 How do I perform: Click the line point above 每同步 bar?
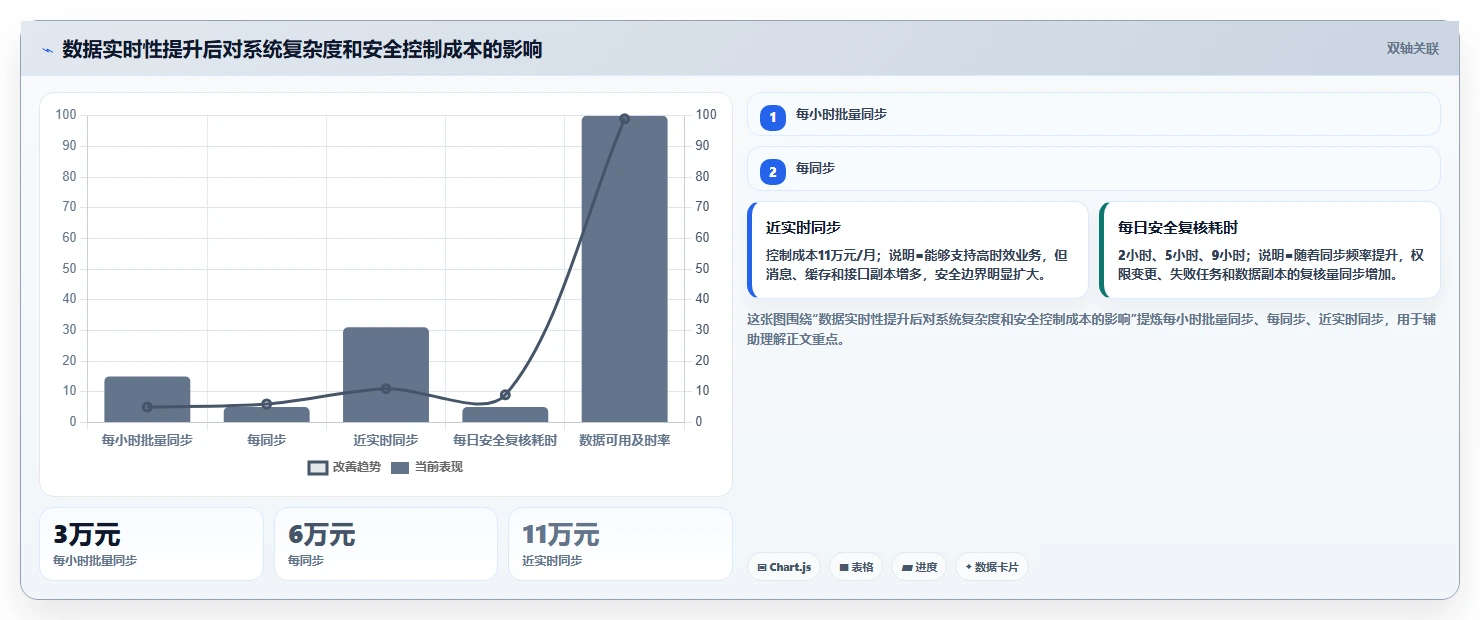coord(266,404)
